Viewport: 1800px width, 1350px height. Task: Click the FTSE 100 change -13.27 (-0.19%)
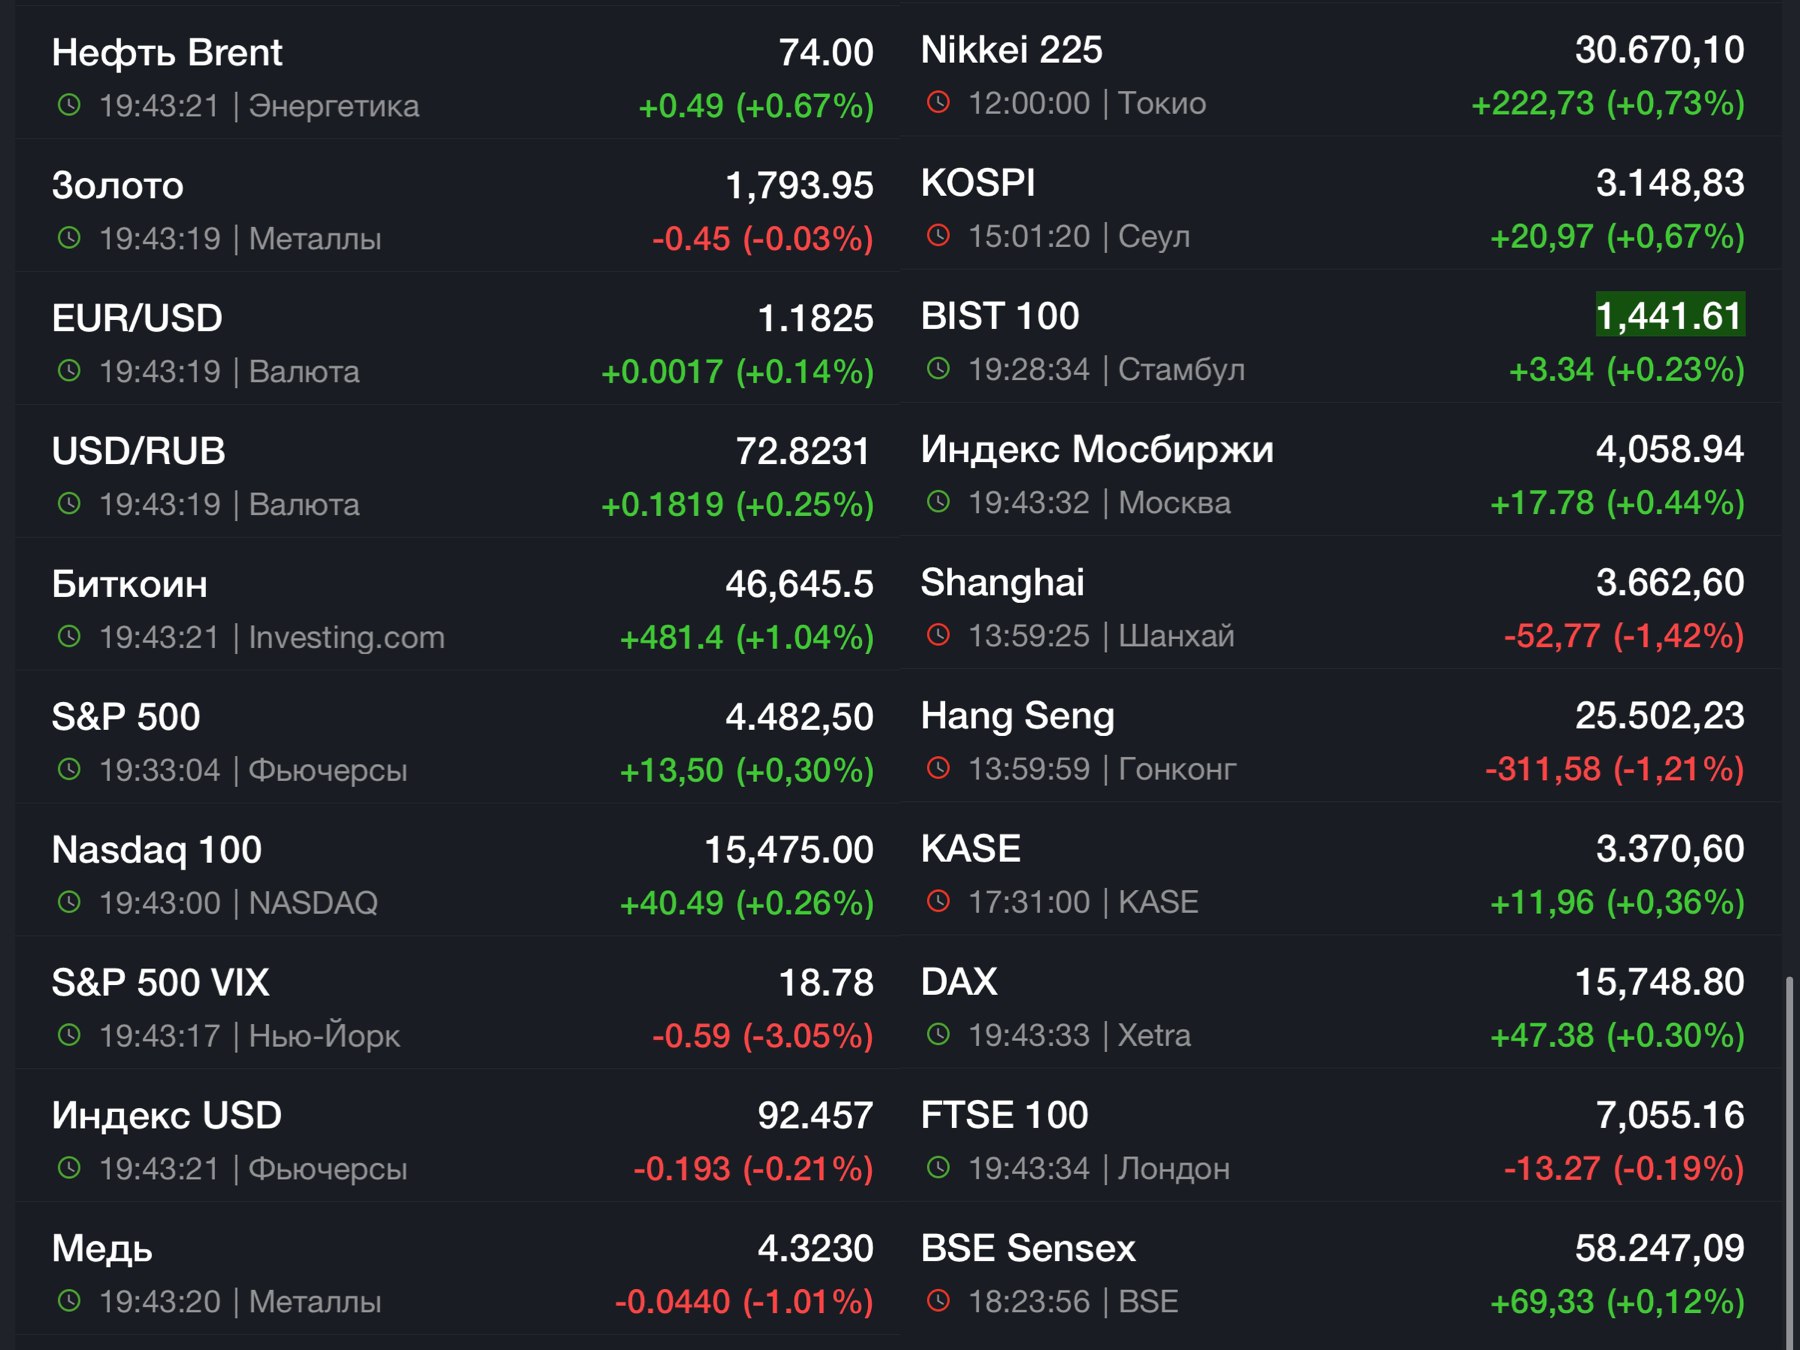pyautogui.click(x=1624, y=1168)
